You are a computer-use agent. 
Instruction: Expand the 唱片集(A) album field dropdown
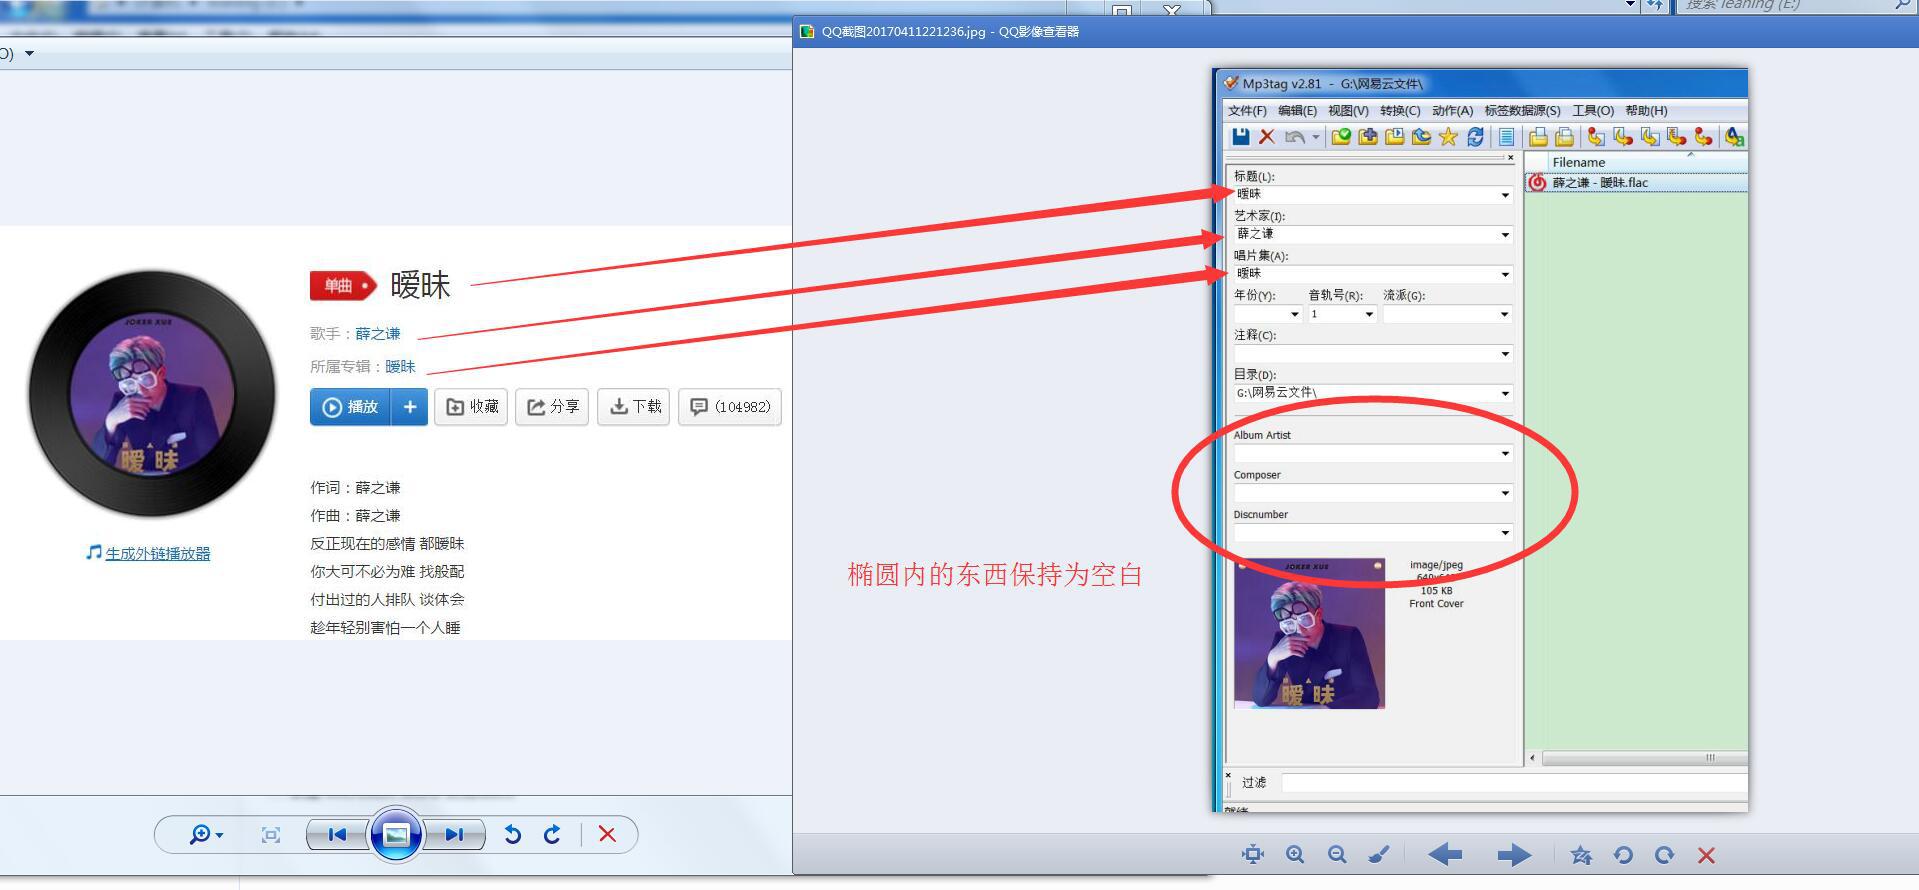pyautogui.click(x=1505, y=274)
